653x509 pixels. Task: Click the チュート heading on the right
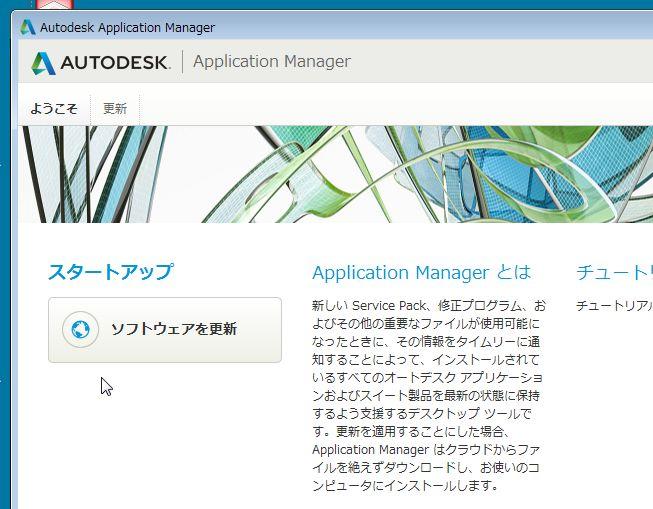pyautogui.click(x=615, y=273)
